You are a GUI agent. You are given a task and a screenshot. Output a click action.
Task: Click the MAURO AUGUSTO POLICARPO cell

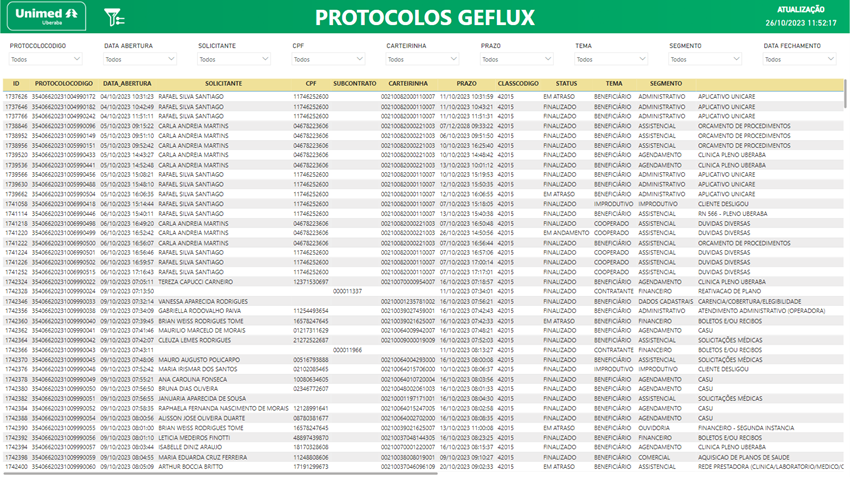[x=199, y=360]
